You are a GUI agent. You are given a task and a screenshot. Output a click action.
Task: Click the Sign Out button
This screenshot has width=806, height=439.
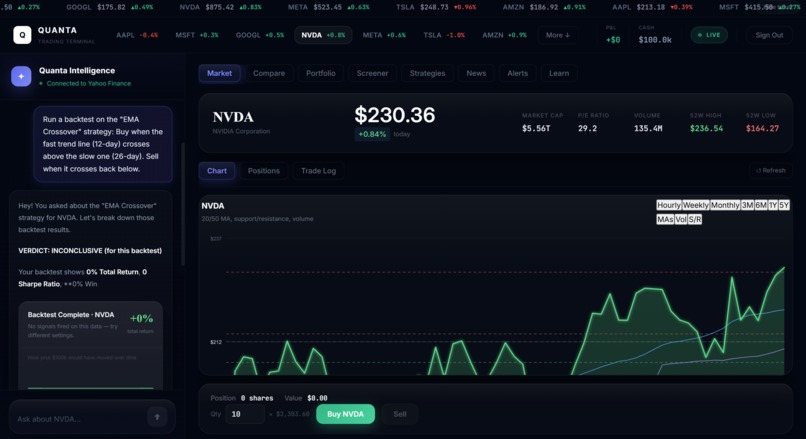[770, 35]
